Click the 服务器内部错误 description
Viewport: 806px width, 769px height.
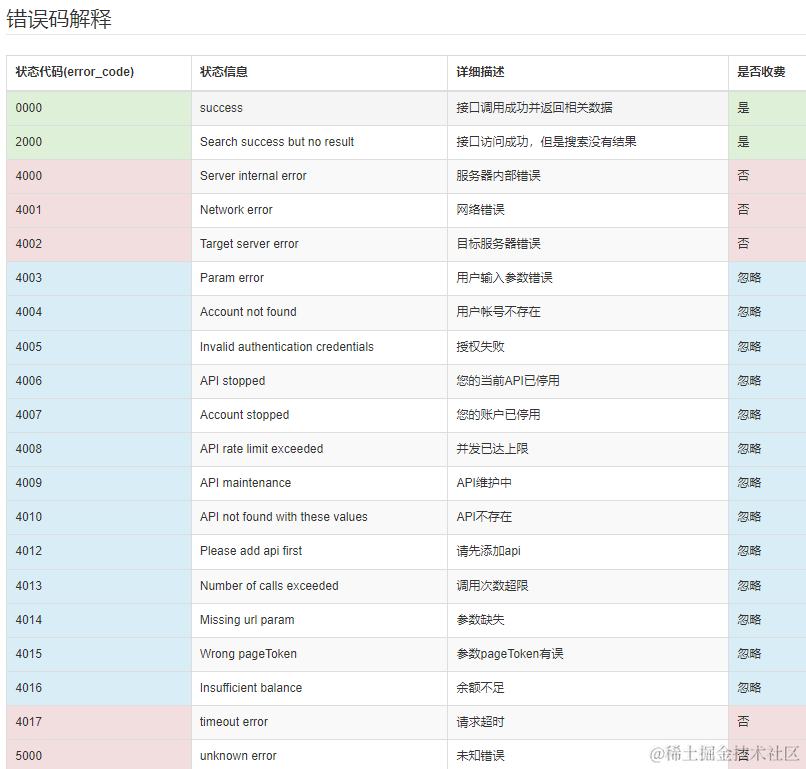(499, 176)
